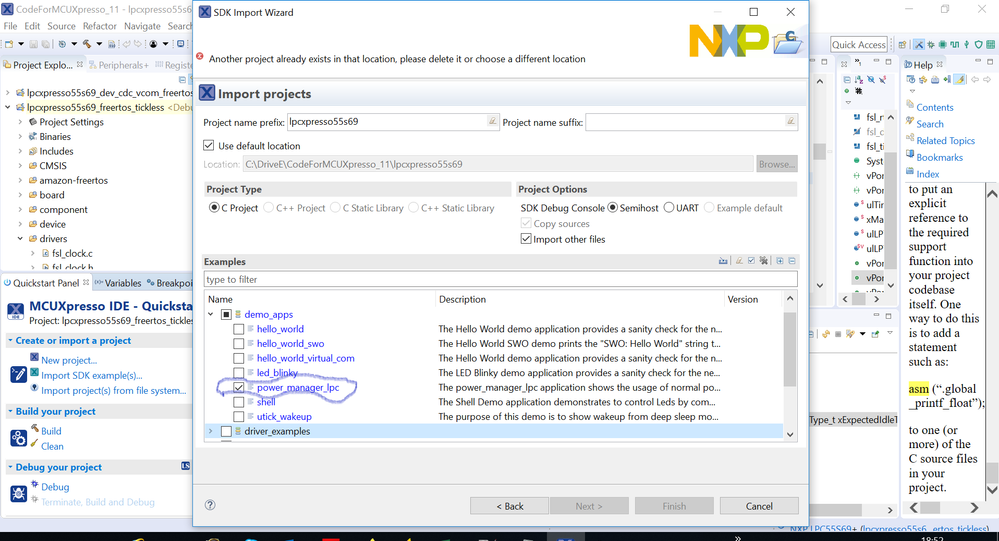Switch to the Develop perspective icon
The image size is (999, 541).
(919, 45)
